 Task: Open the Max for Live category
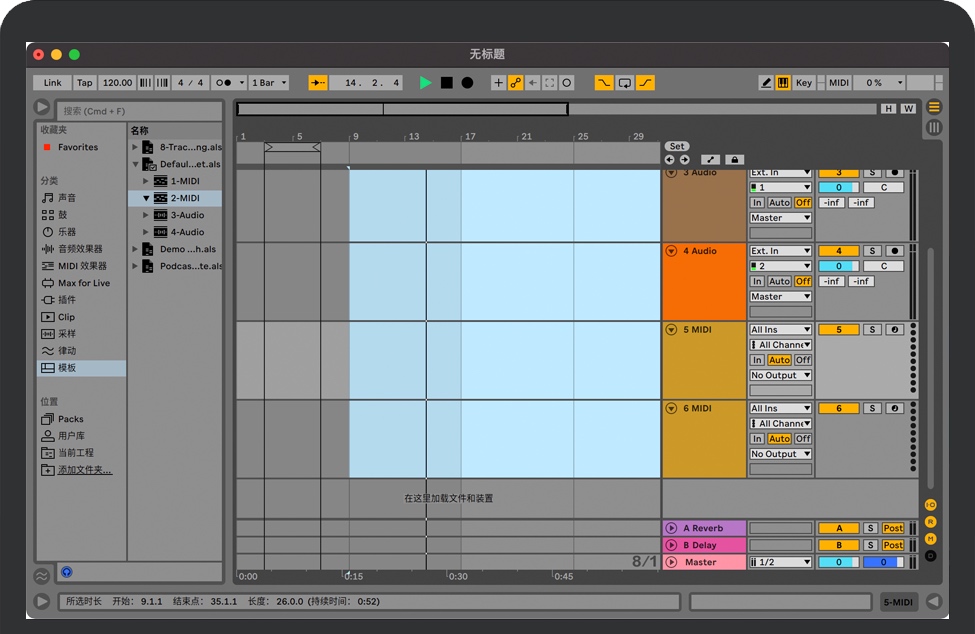[x=85, y=284]
